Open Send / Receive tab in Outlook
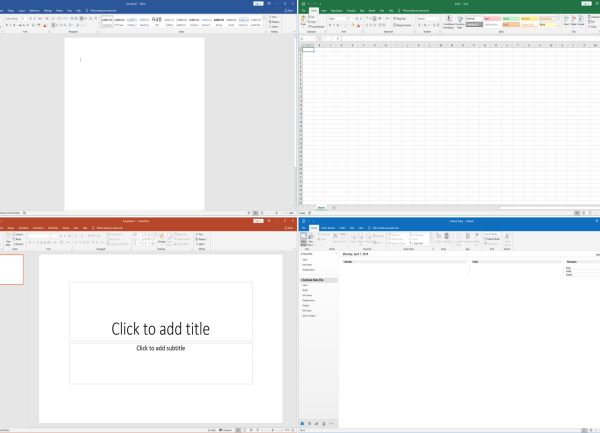The width and height of the screenshot is (600, 433). [x=328, y=228]
